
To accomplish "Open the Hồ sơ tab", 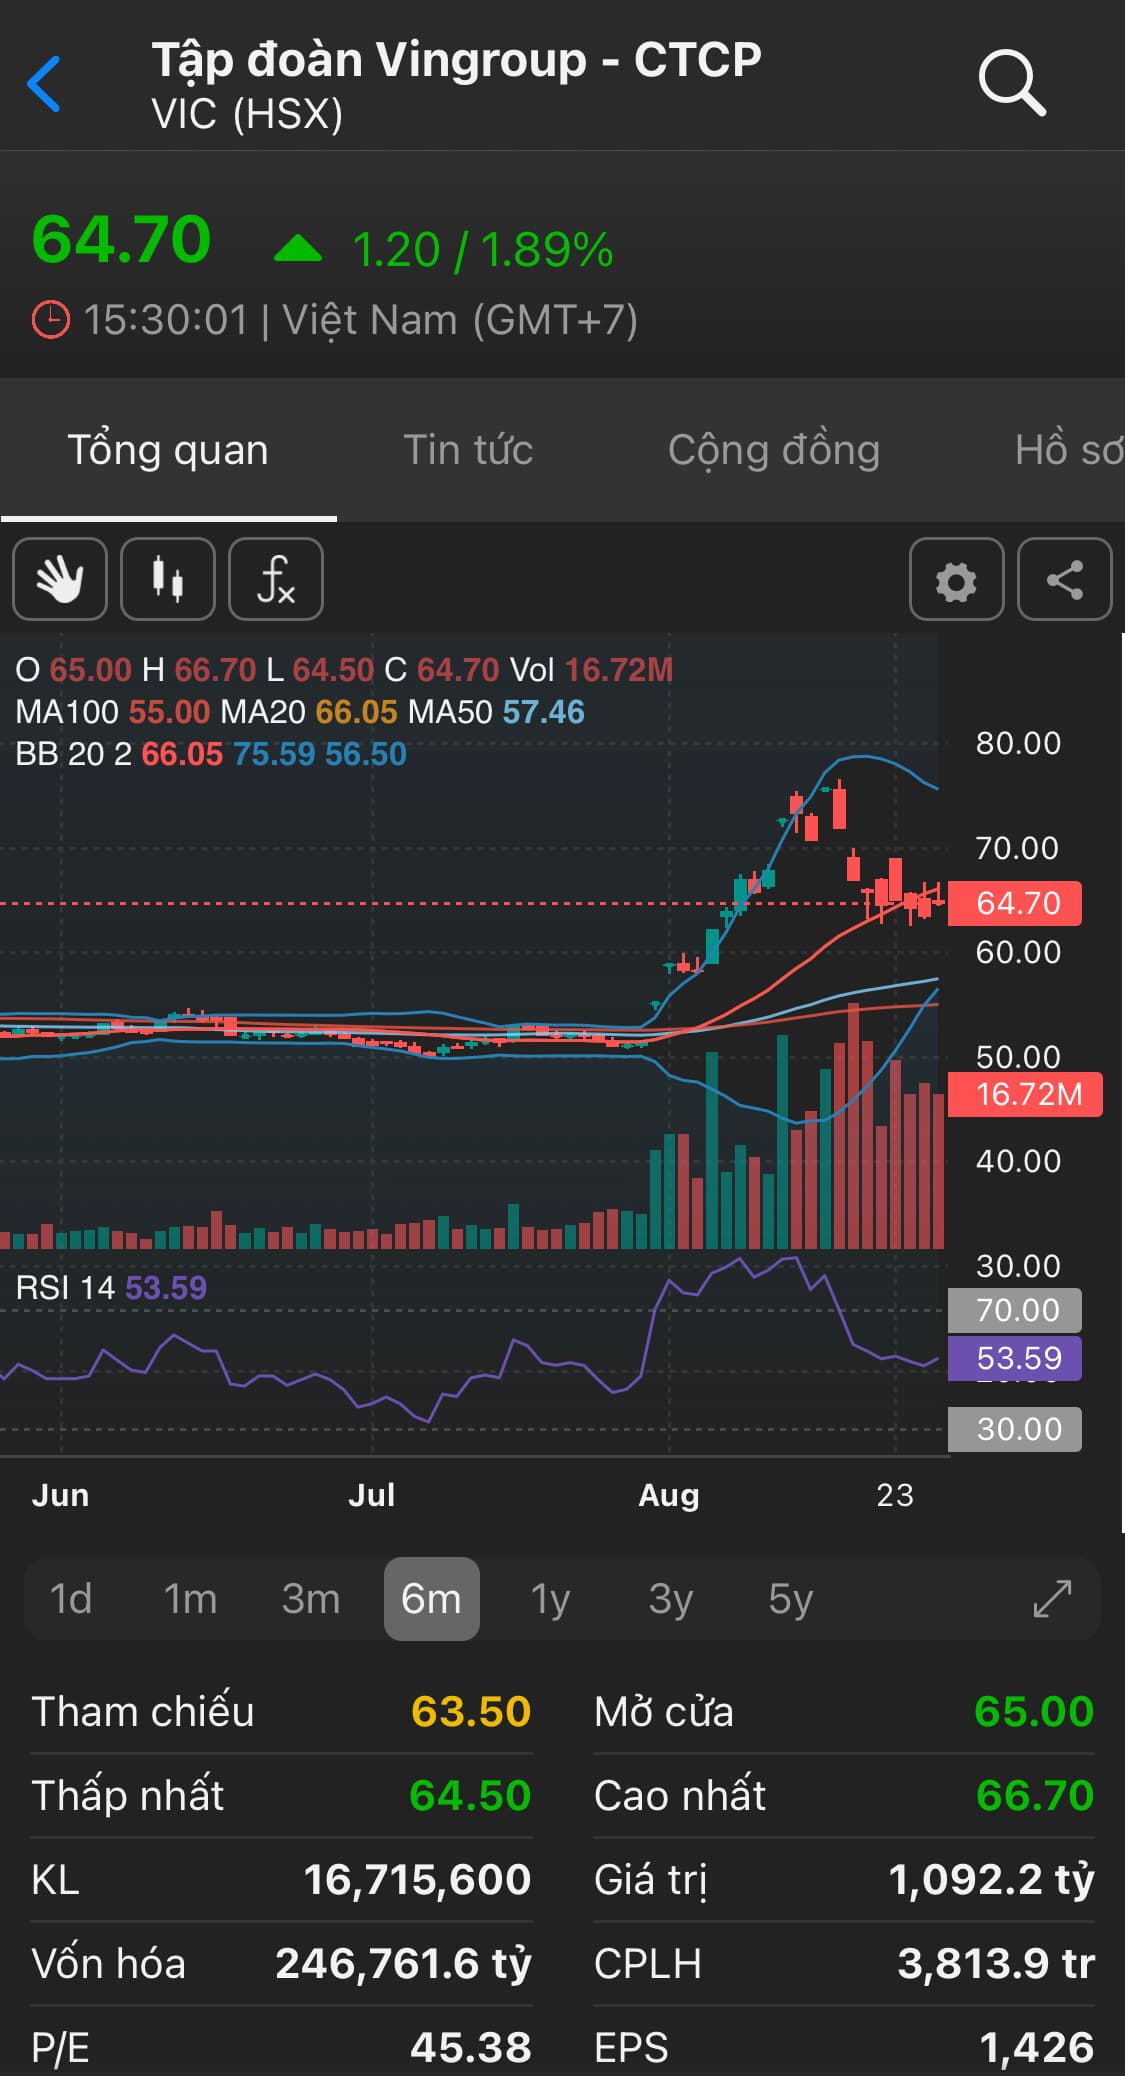I will click(x=1068, y=450).
